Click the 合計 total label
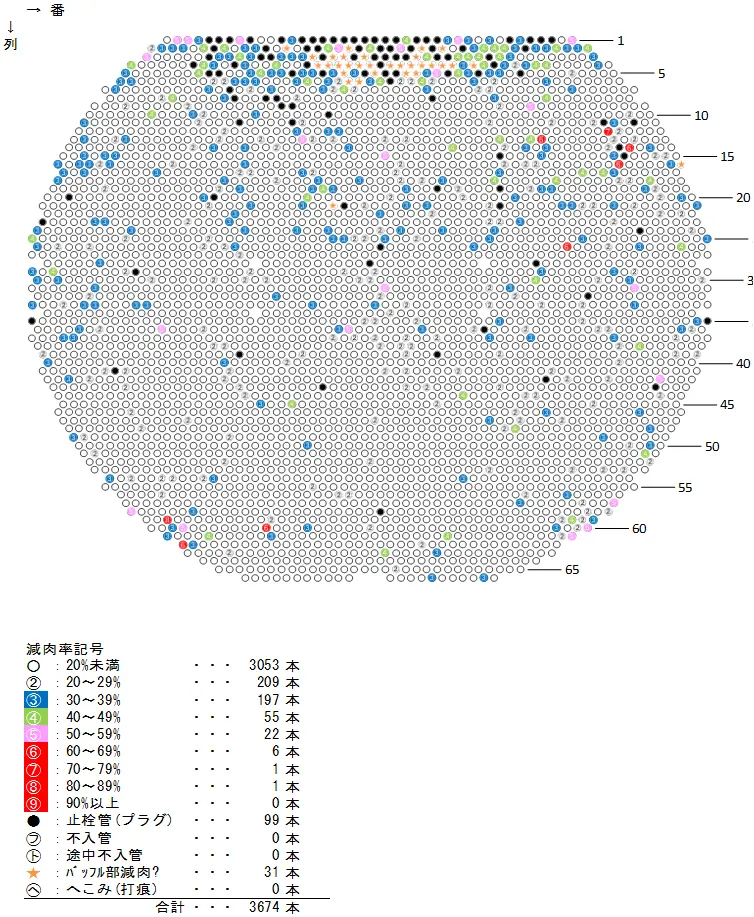Viewport: 754px width, 917px height. (x=170, y=907)
